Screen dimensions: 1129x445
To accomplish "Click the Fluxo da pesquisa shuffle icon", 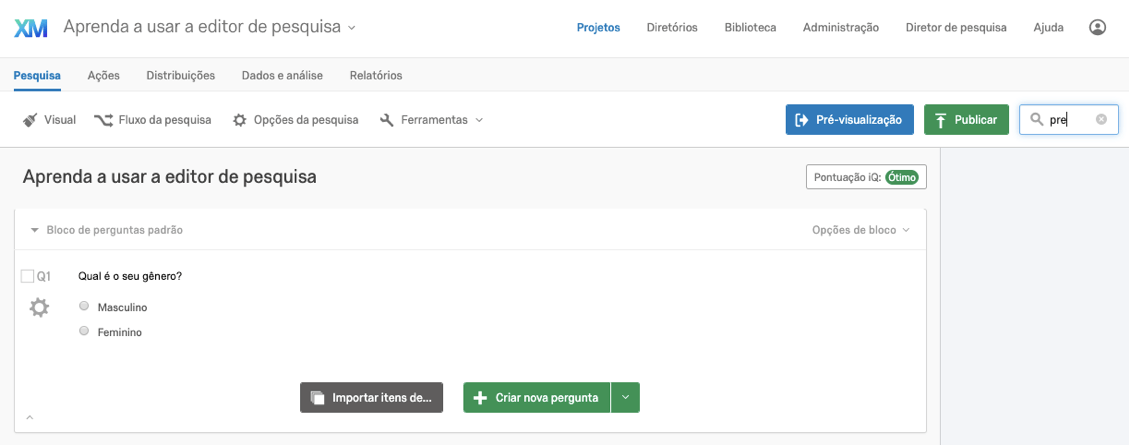I will tap(103, 120).
